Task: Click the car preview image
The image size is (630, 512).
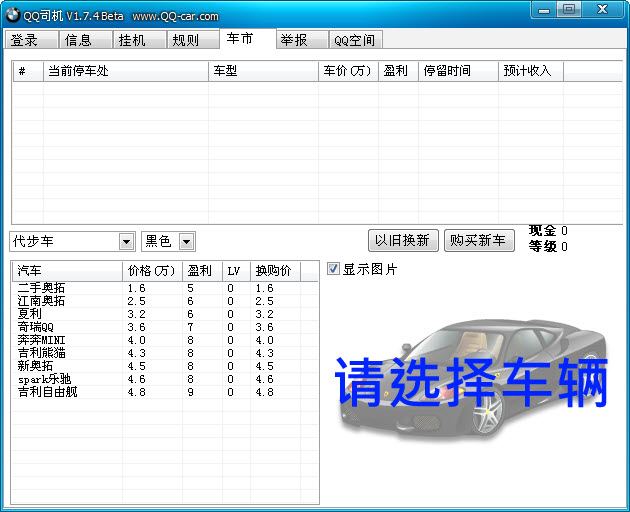Action: click(x=472, y=380)
